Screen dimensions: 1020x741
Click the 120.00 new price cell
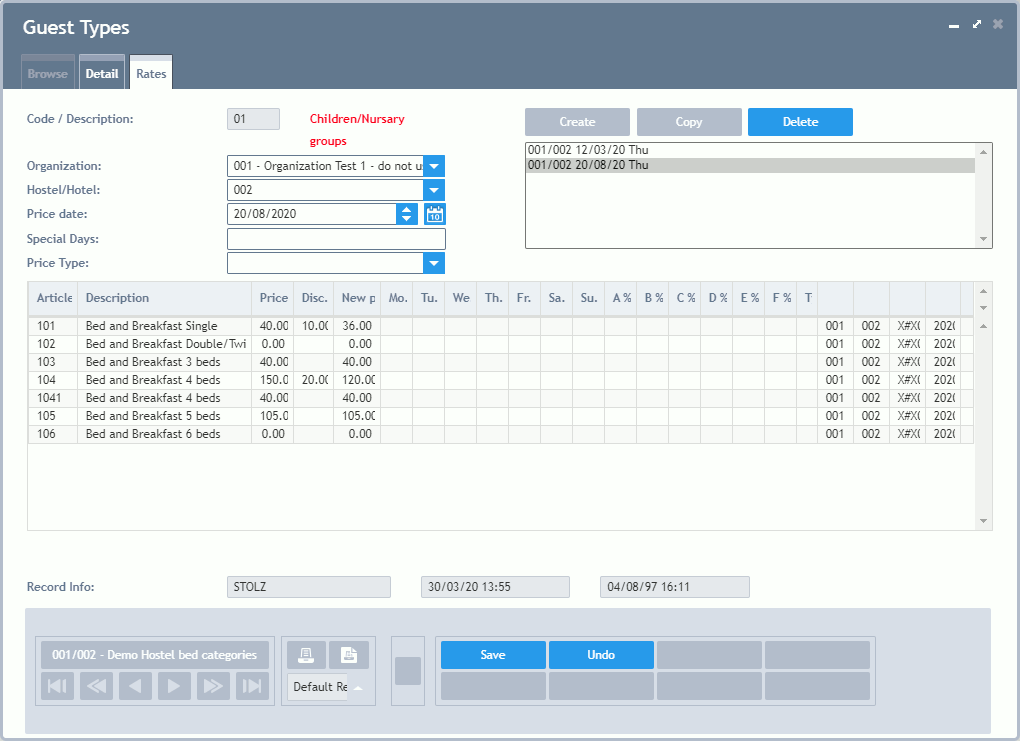(x=357, y=380)
